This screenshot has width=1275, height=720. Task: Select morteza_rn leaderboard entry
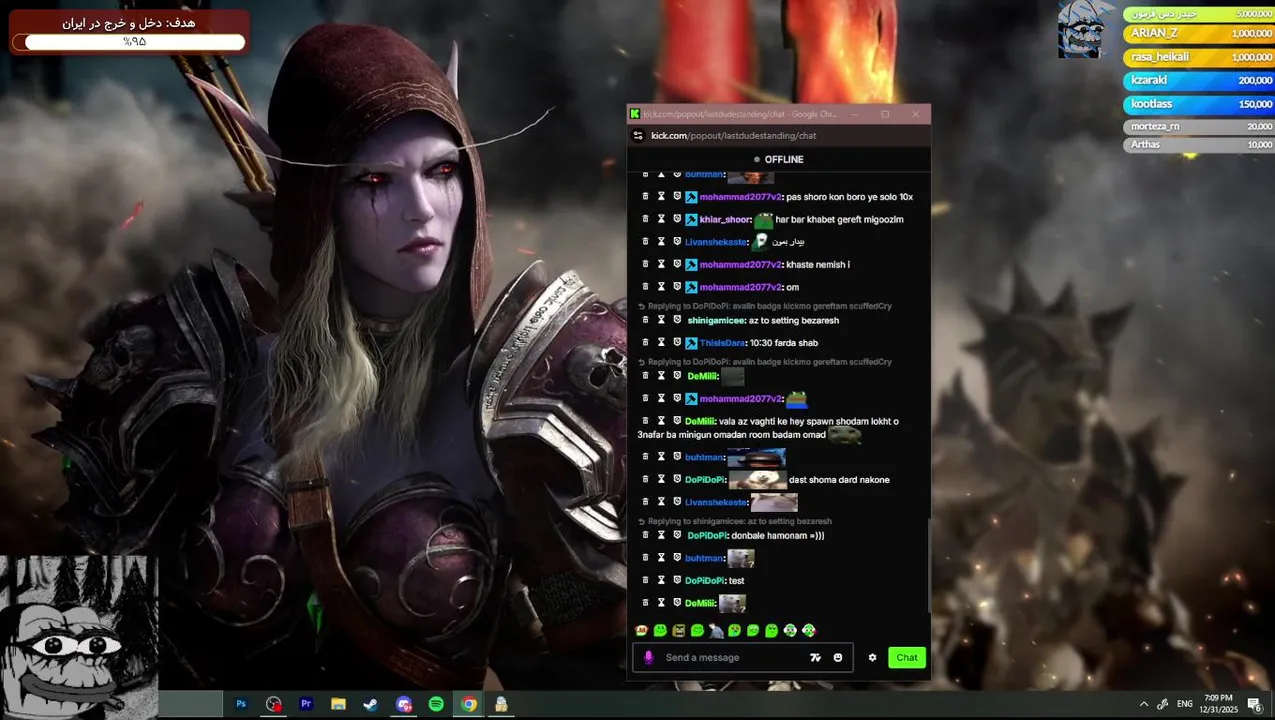click(x=1199, y=126)
